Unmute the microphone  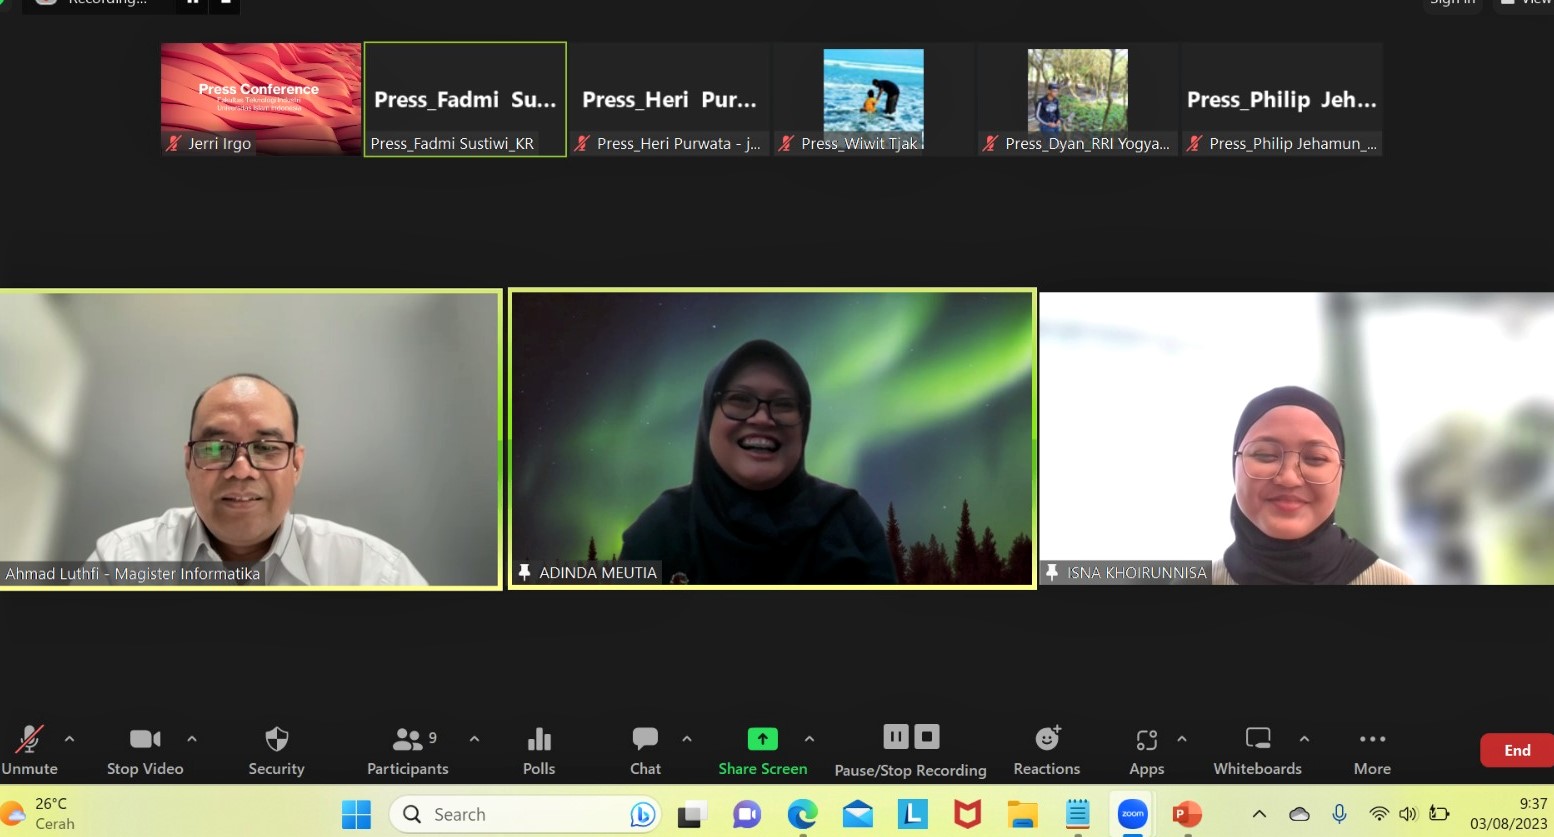29,751
